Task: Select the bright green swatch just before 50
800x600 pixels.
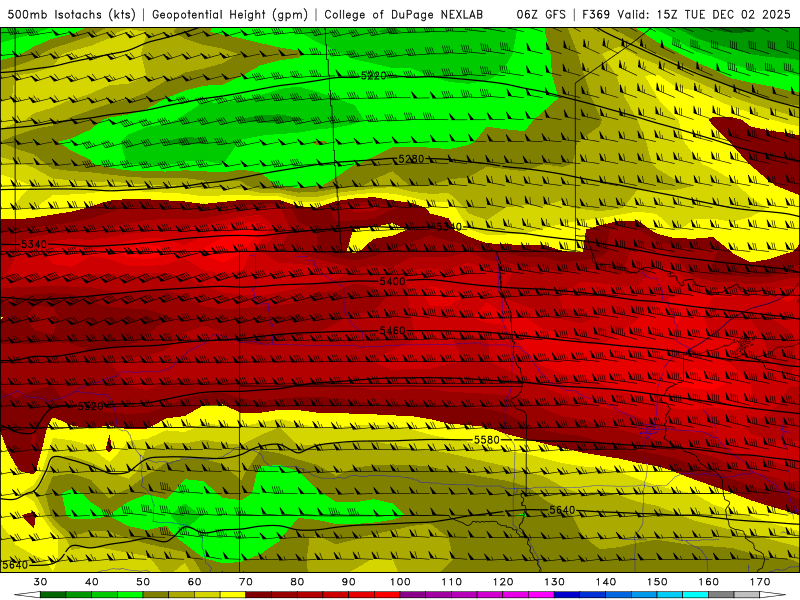Action: point(130,595)
